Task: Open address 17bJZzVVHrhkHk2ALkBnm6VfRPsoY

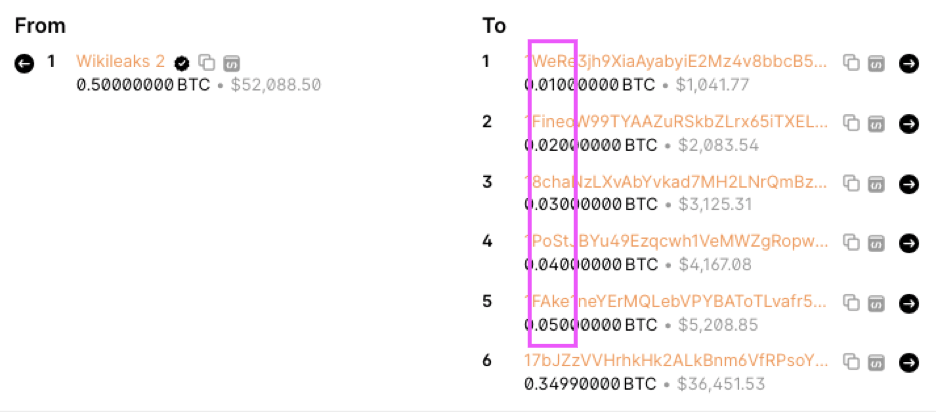Action: (676, 362)
